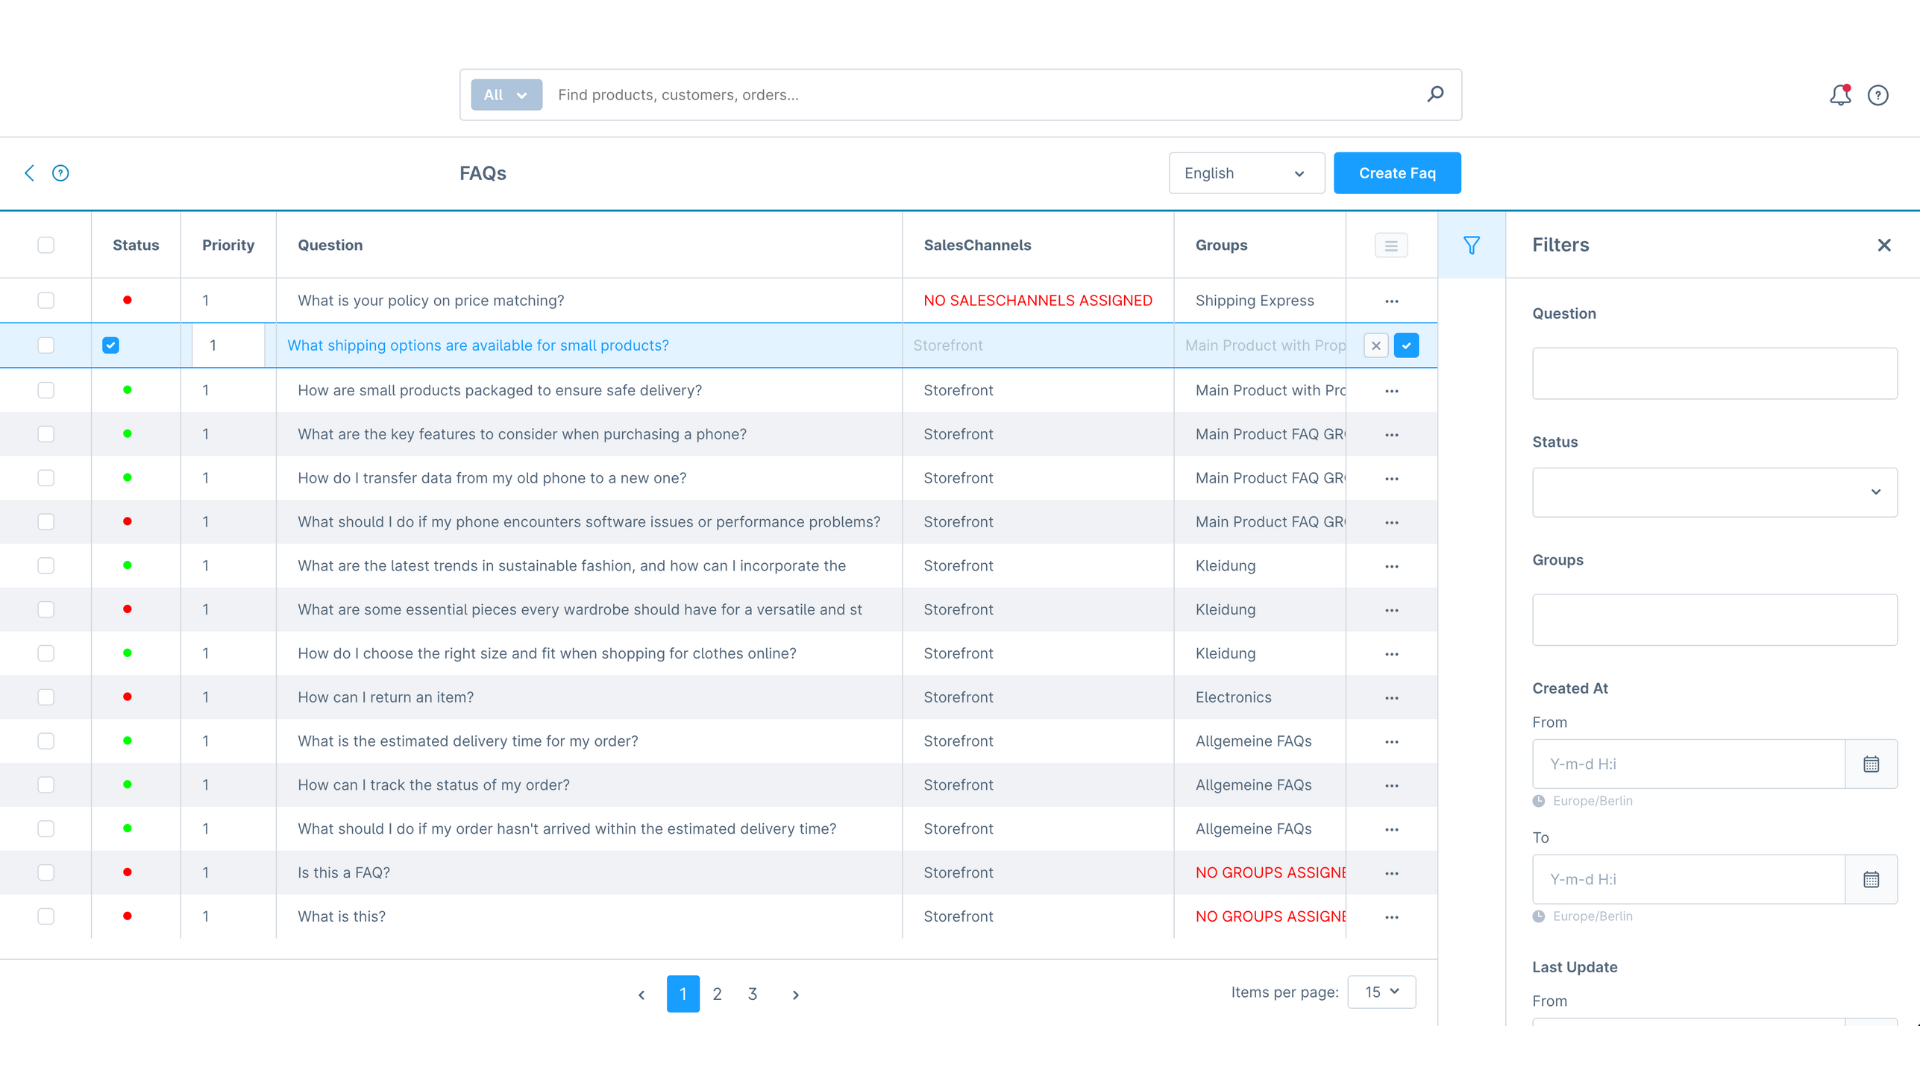Screen dimensions: 1920x1080
Task: Expand the Status filter dropdown
Action: (x=1714, y=492)
